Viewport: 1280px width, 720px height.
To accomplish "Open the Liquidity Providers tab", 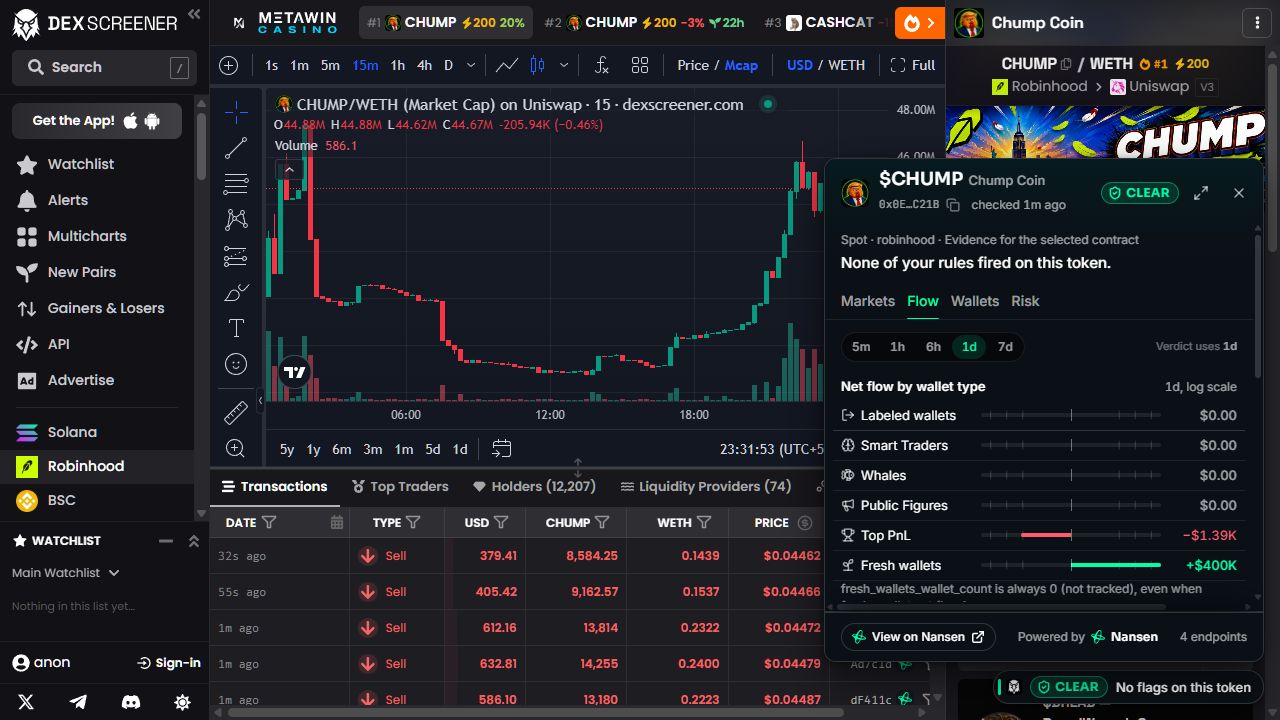I will pyautogui.click(x=705, y=486).
